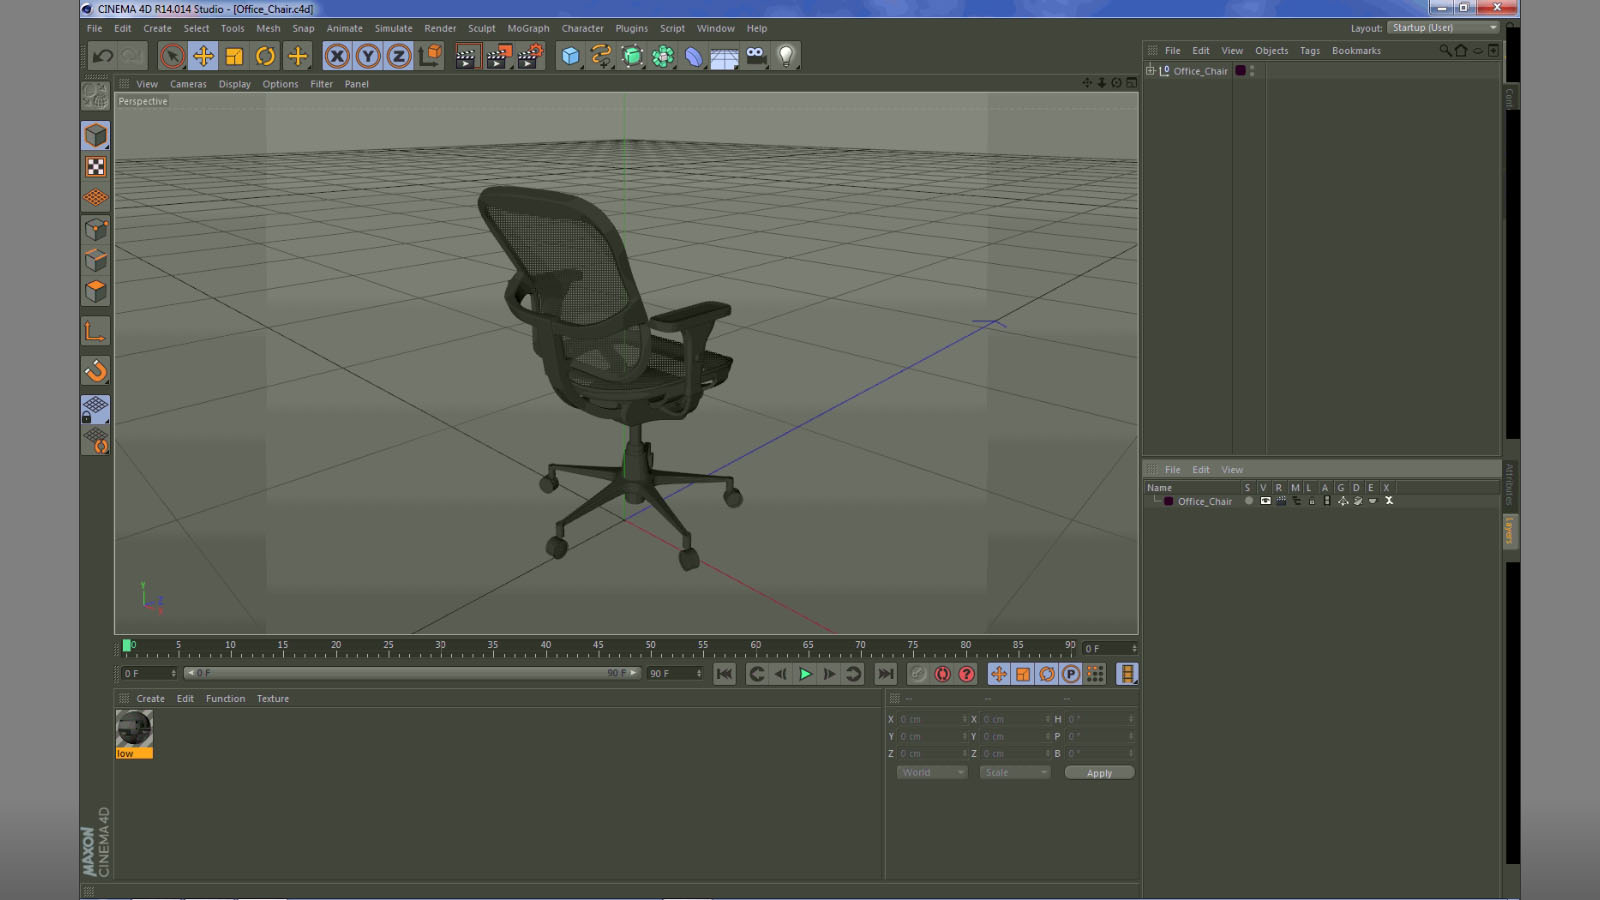Toggle Y axis lock
Viewport: 1600px width, 900px height.
coord(368,56)
